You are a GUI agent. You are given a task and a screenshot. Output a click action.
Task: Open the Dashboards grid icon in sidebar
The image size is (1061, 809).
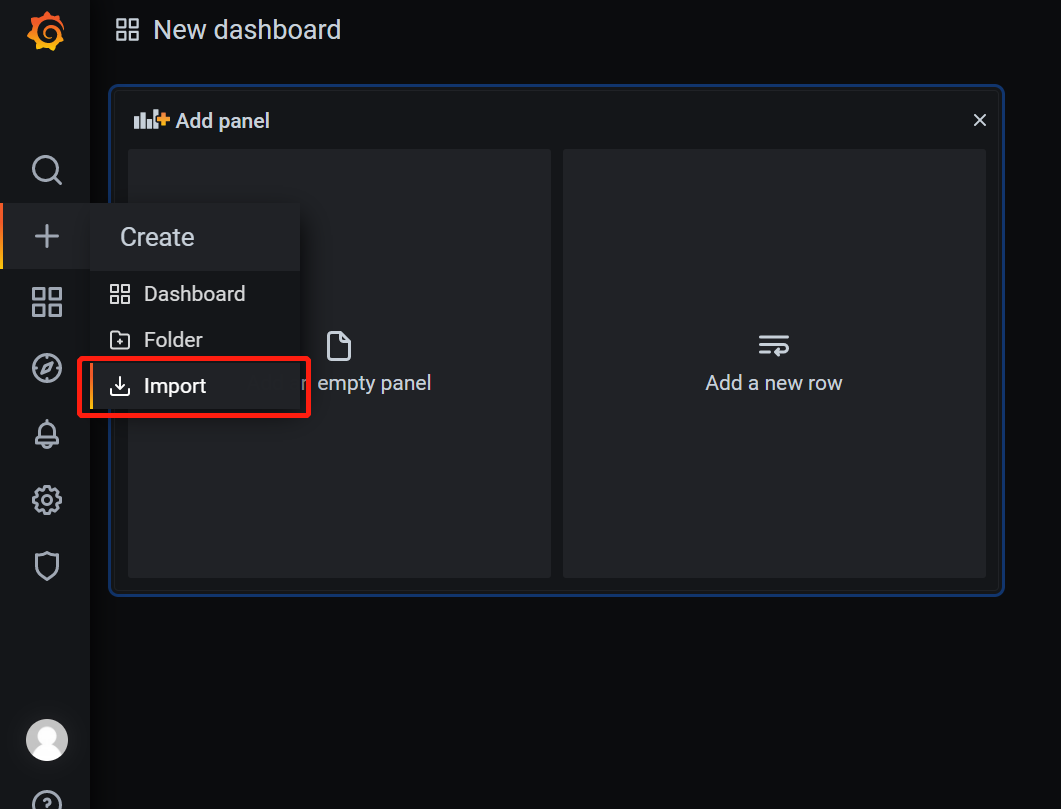(47, 302)
